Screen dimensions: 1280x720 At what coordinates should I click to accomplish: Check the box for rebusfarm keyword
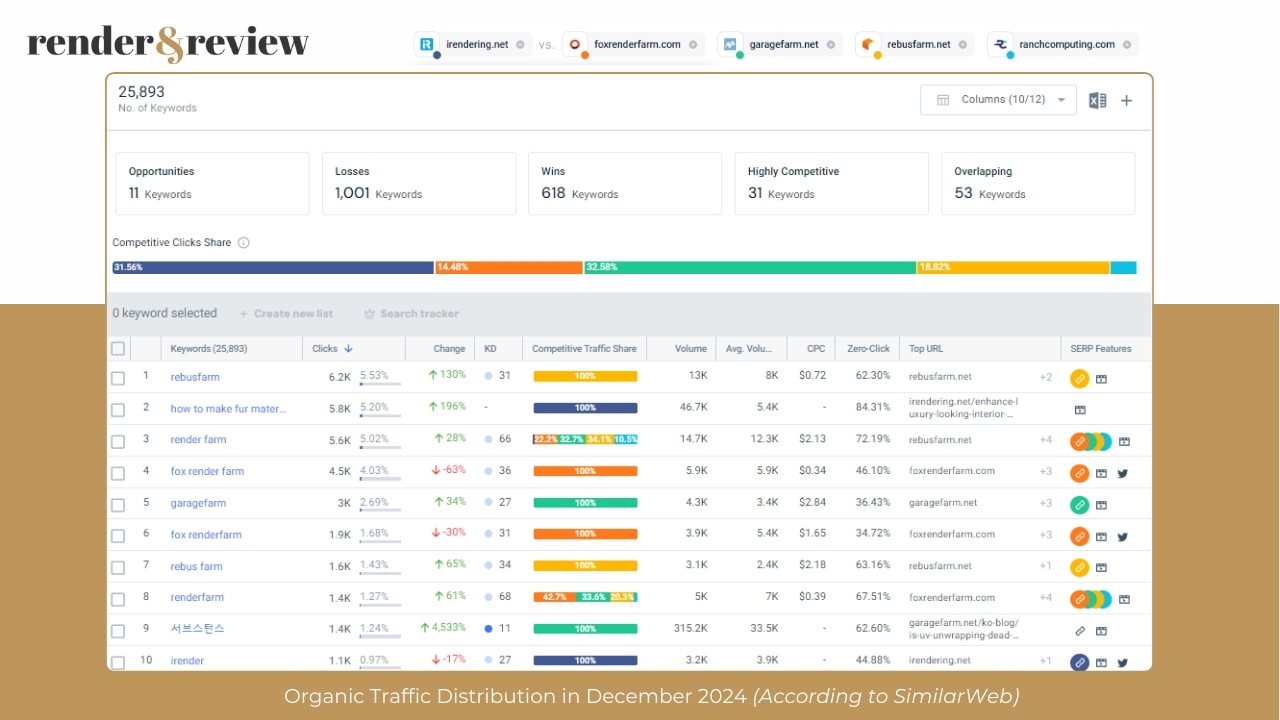pyautogui.click(x=118, y=378)
